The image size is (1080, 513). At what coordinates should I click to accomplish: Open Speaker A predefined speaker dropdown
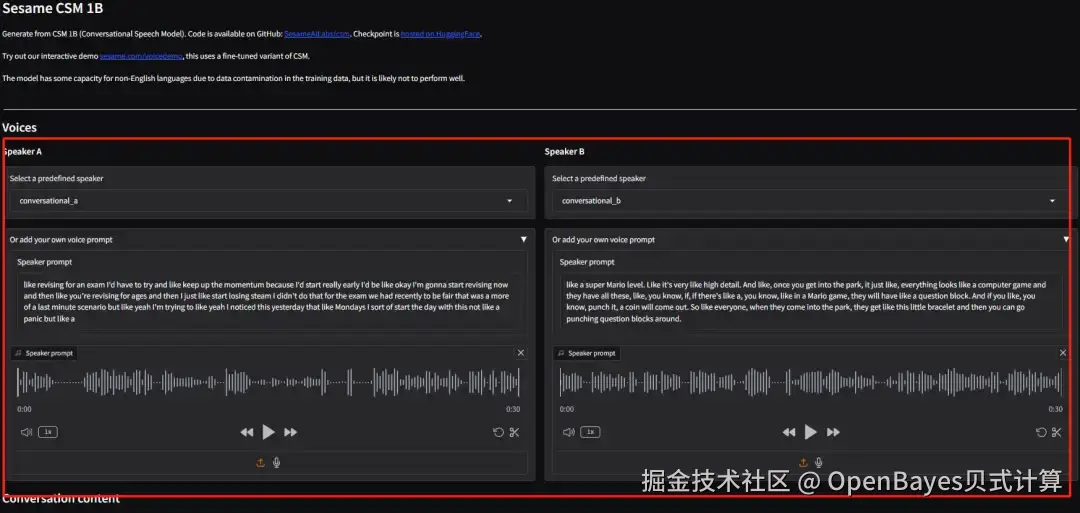click(x=269, y=201)
